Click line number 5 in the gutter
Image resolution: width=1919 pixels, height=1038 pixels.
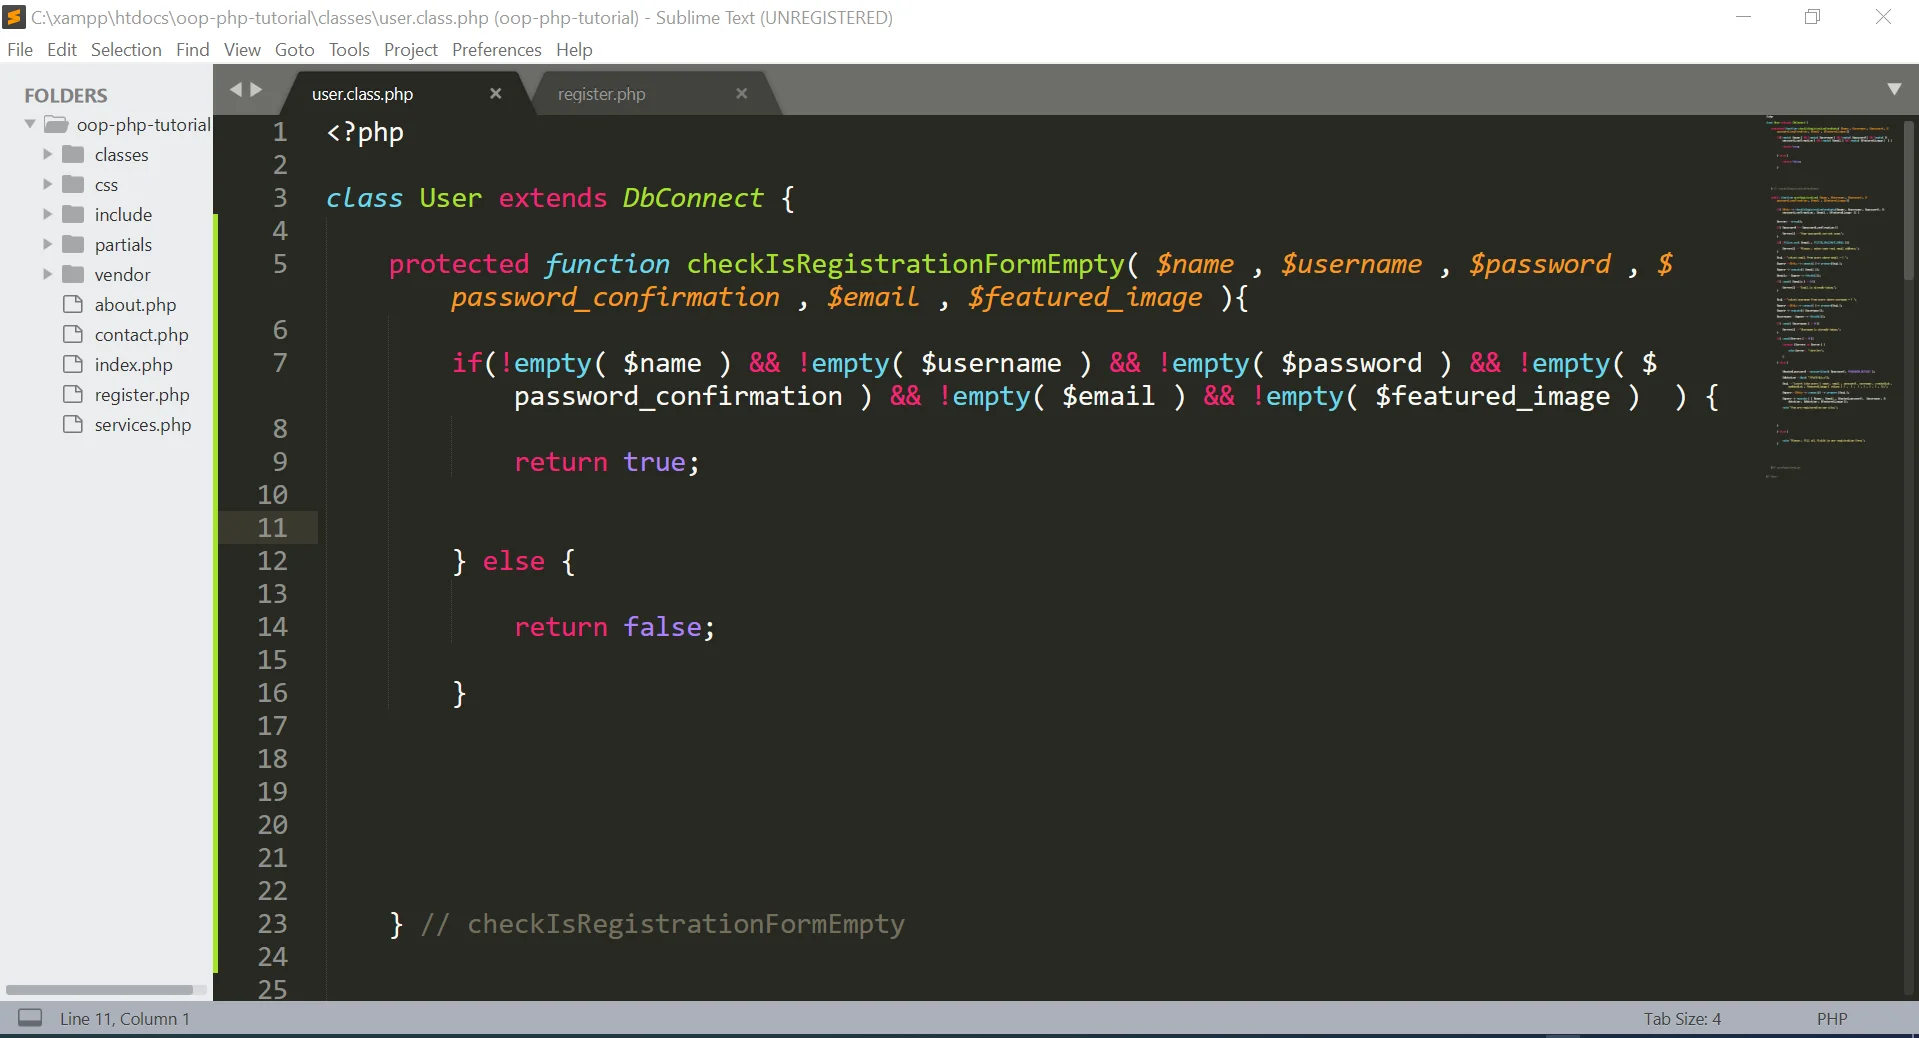[x=280, y=264]
